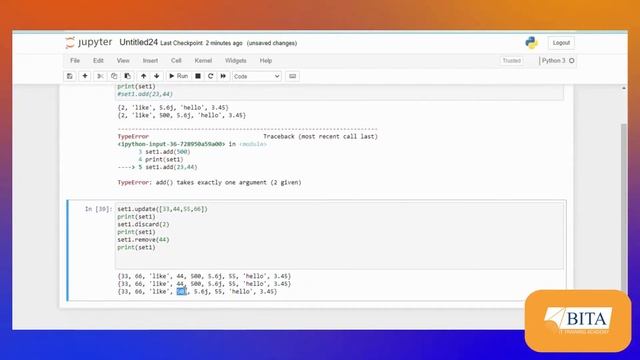Screen dimensions: 640x360
Task: Click the Python logo icon
Action: point(531,42)
